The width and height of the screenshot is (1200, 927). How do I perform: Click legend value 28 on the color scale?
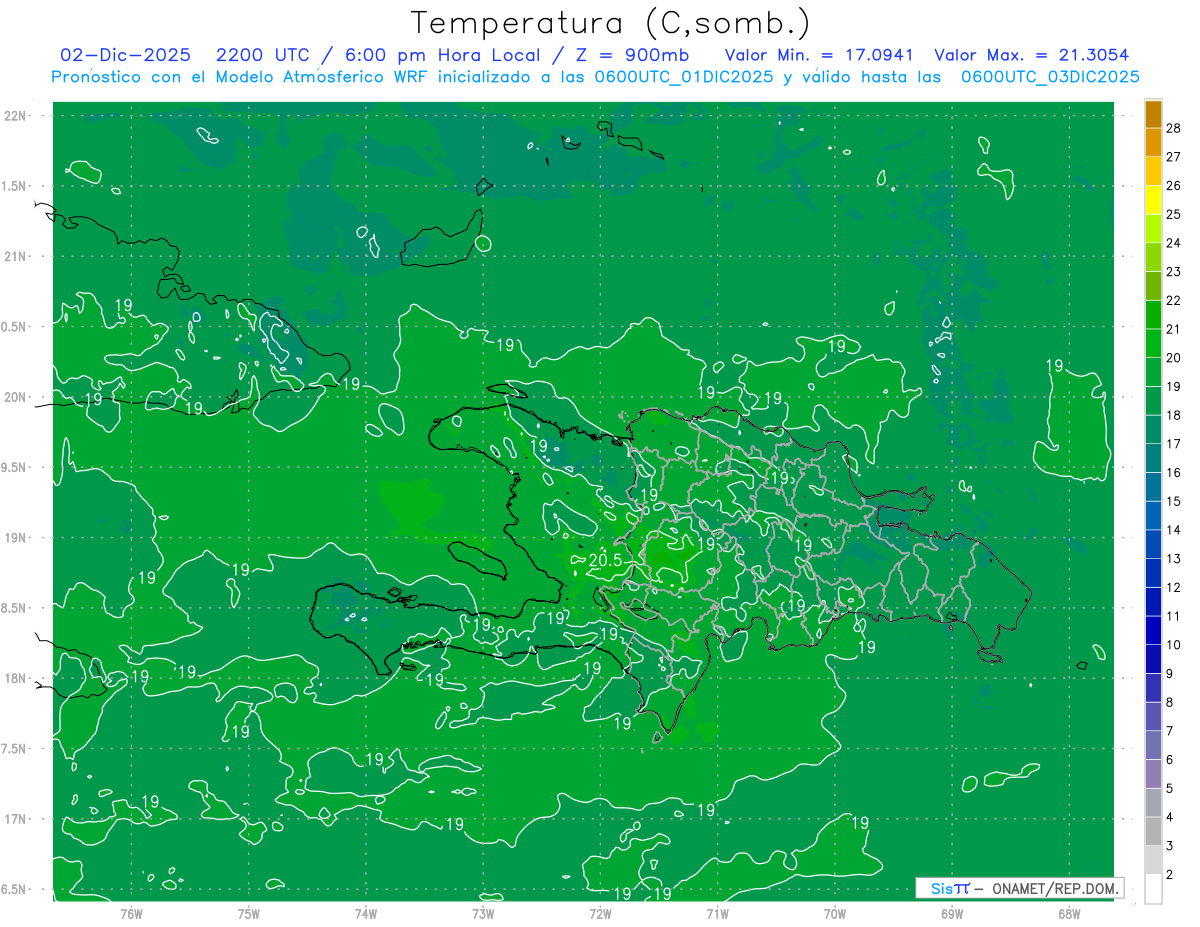click(1174, 127)
